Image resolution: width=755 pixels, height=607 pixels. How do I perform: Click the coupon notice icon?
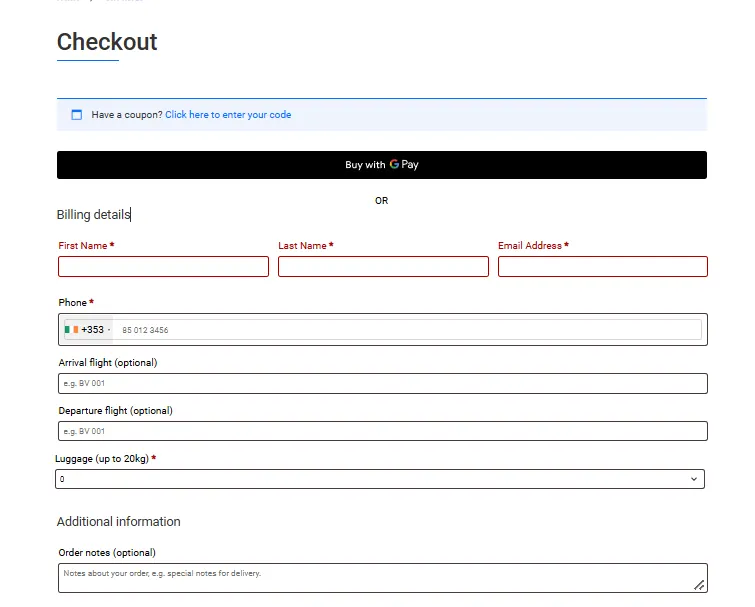(x=77, y=115)
